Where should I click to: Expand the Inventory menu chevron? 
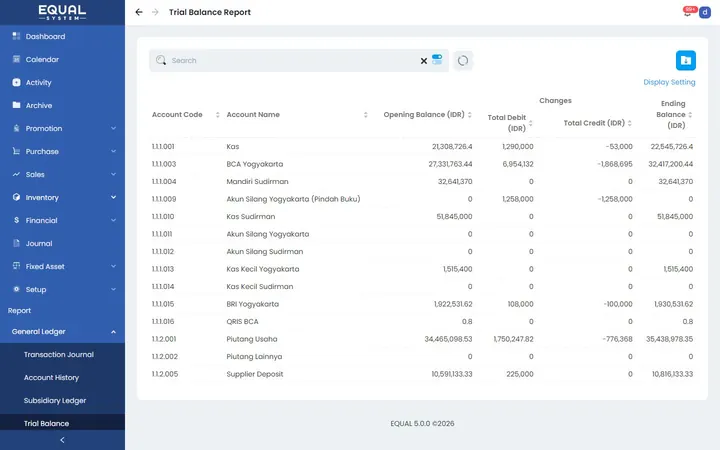pos(113,197)
